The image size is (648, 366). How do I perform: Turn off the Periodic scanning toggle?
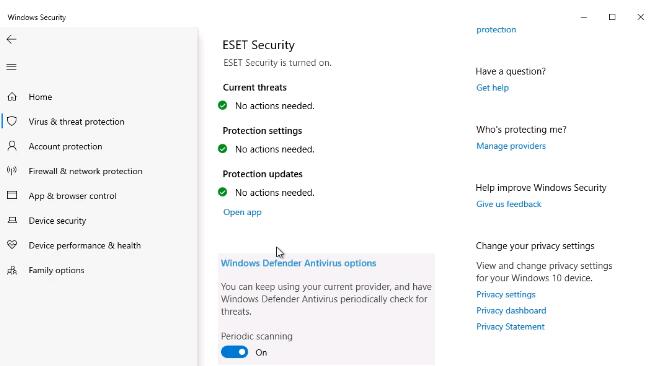234,352
